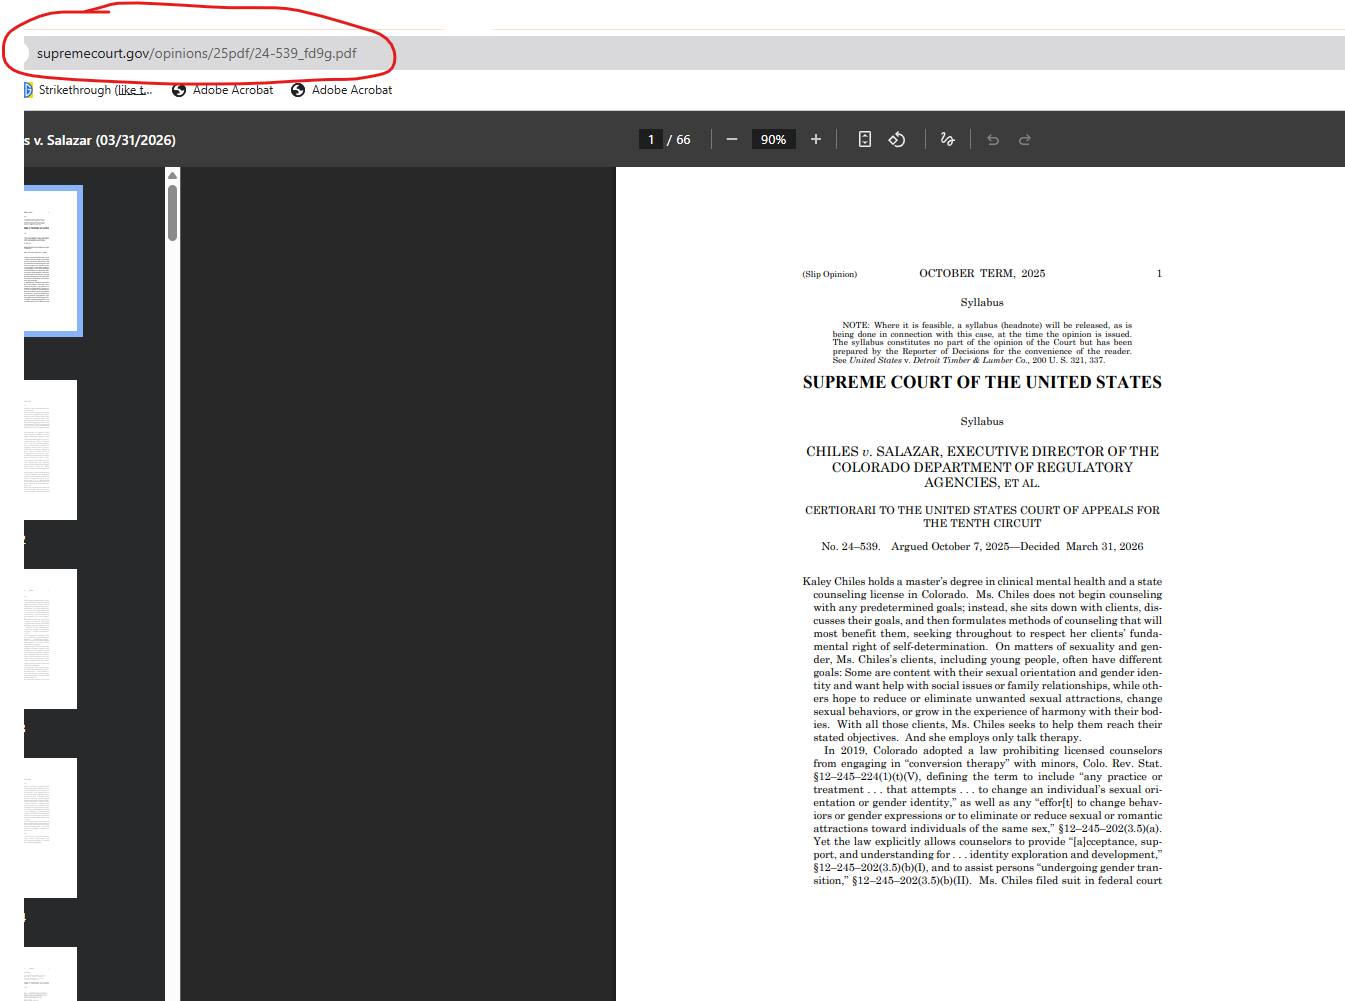Jump to the page 3 thumbnail
Screen dimensions: 1345x1001
click(50, 638)
